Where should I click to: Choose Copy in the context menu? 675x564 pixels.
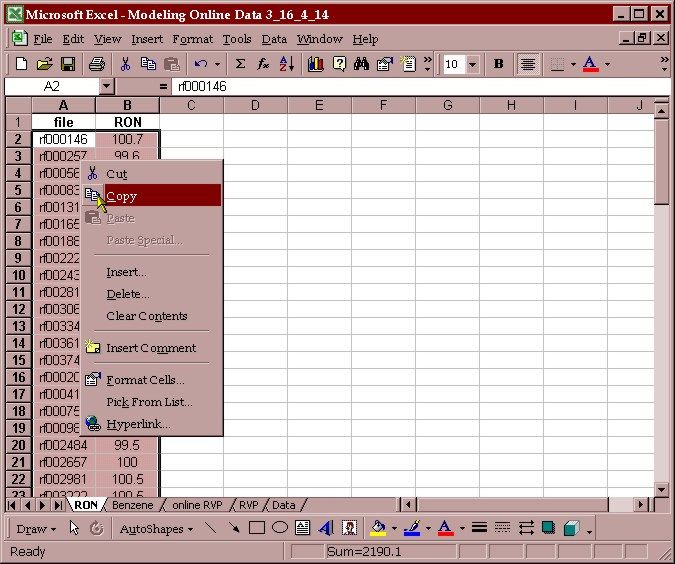[152, 195]
